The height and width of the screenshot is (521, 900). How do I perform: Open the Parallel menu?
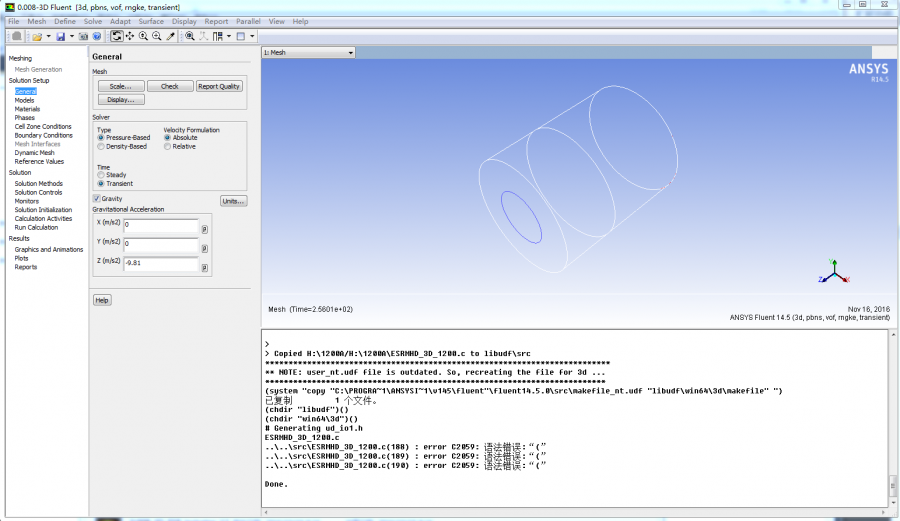point(249,21)
